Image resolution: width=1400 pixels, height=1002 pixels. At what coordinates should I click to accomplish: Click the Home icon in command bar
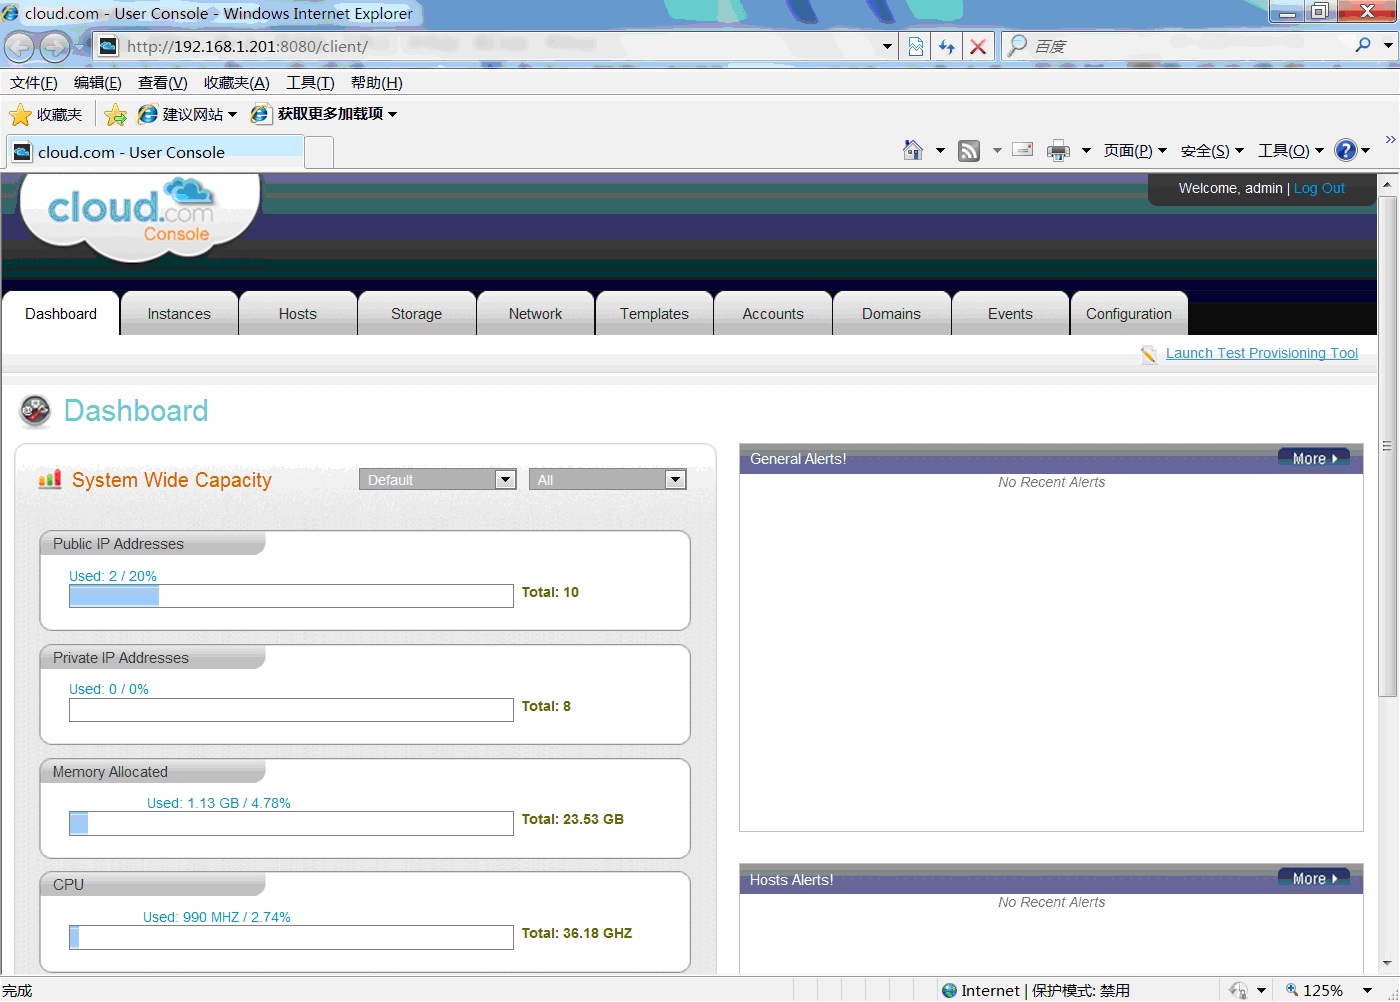click(913, 150)
